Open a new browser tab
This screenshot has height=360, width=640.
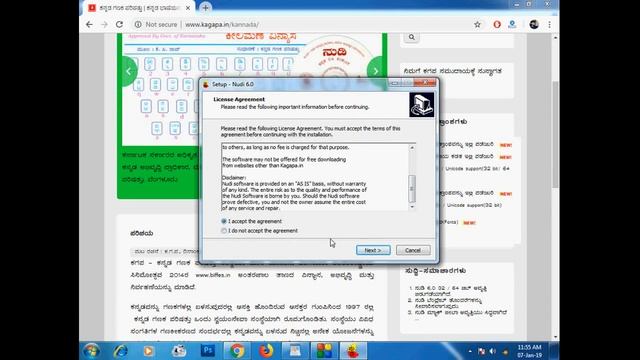(x=205, y=8)
